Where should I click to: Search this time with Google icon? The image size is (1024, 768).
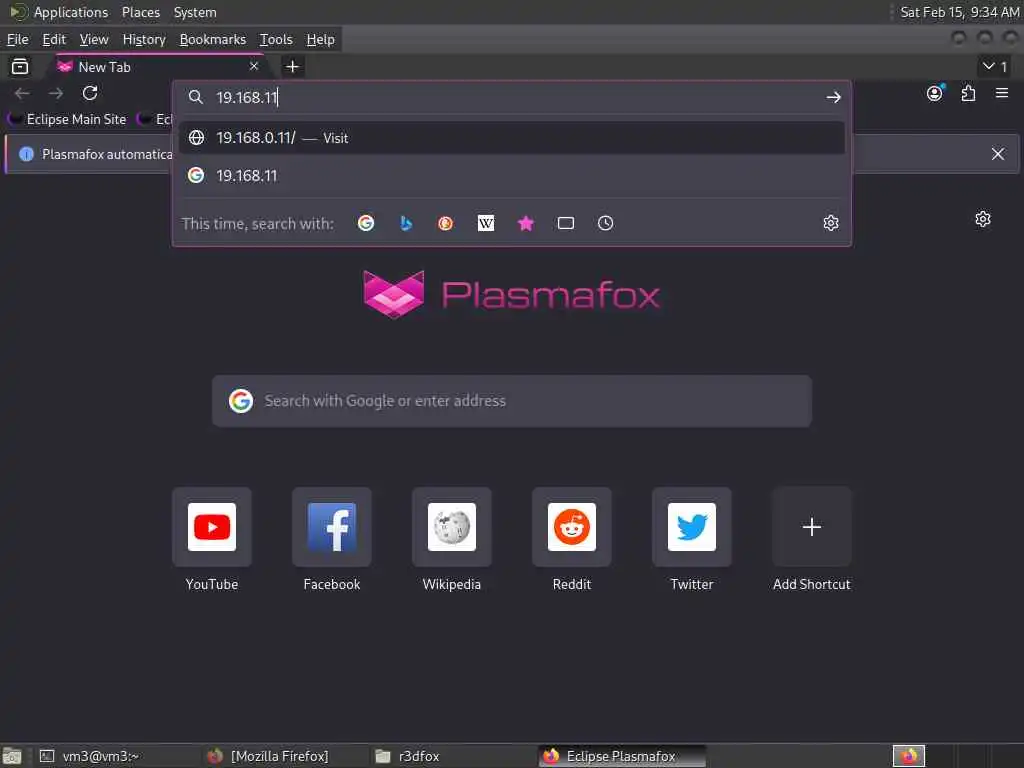point(366,223)
